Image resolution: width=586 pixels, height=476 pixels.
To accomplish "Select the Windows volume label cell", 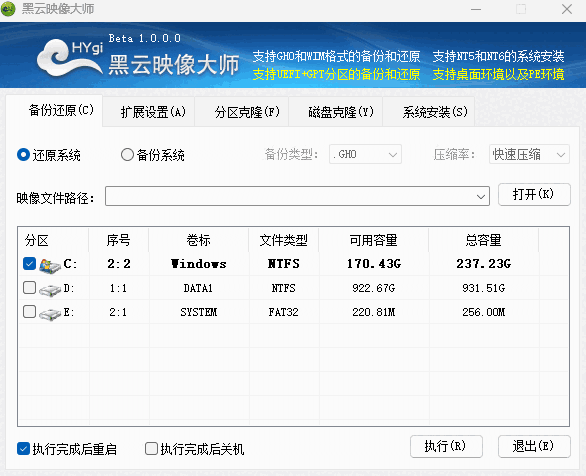I will 198,264.
